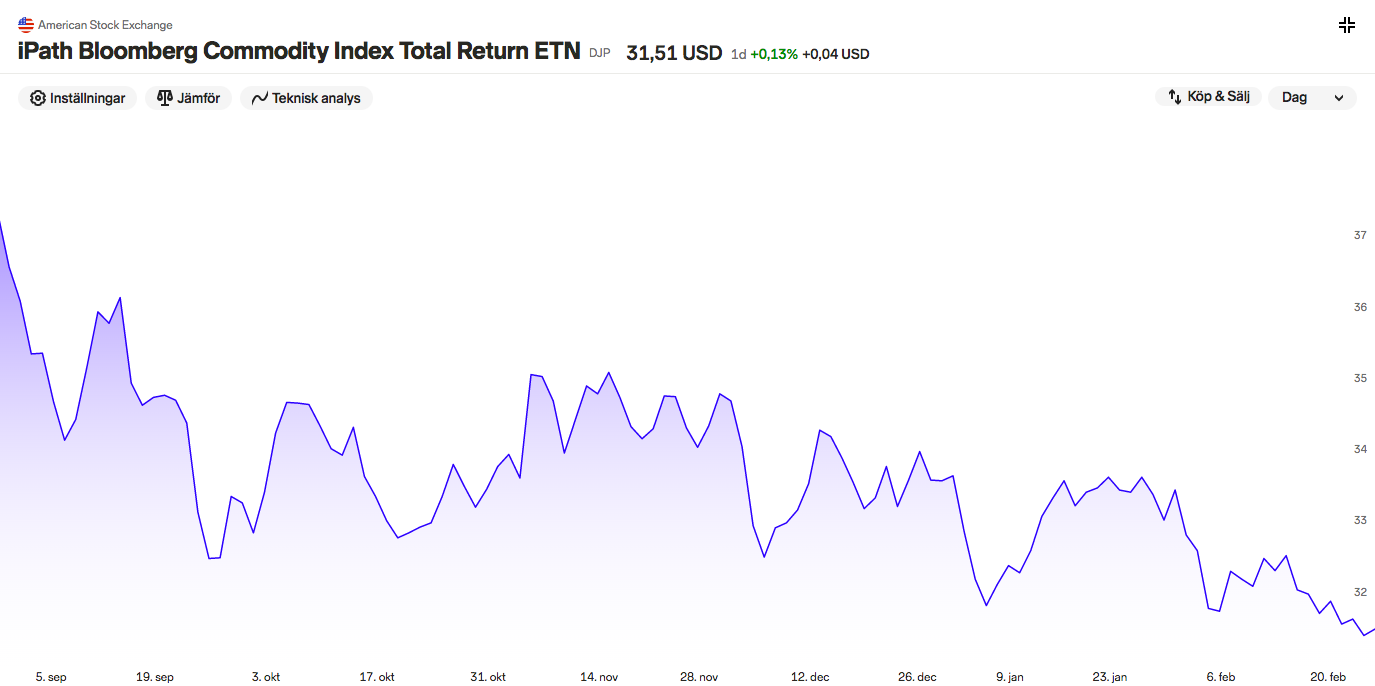
Task: Click the 37 price axis label
Action: [1360, 235]
